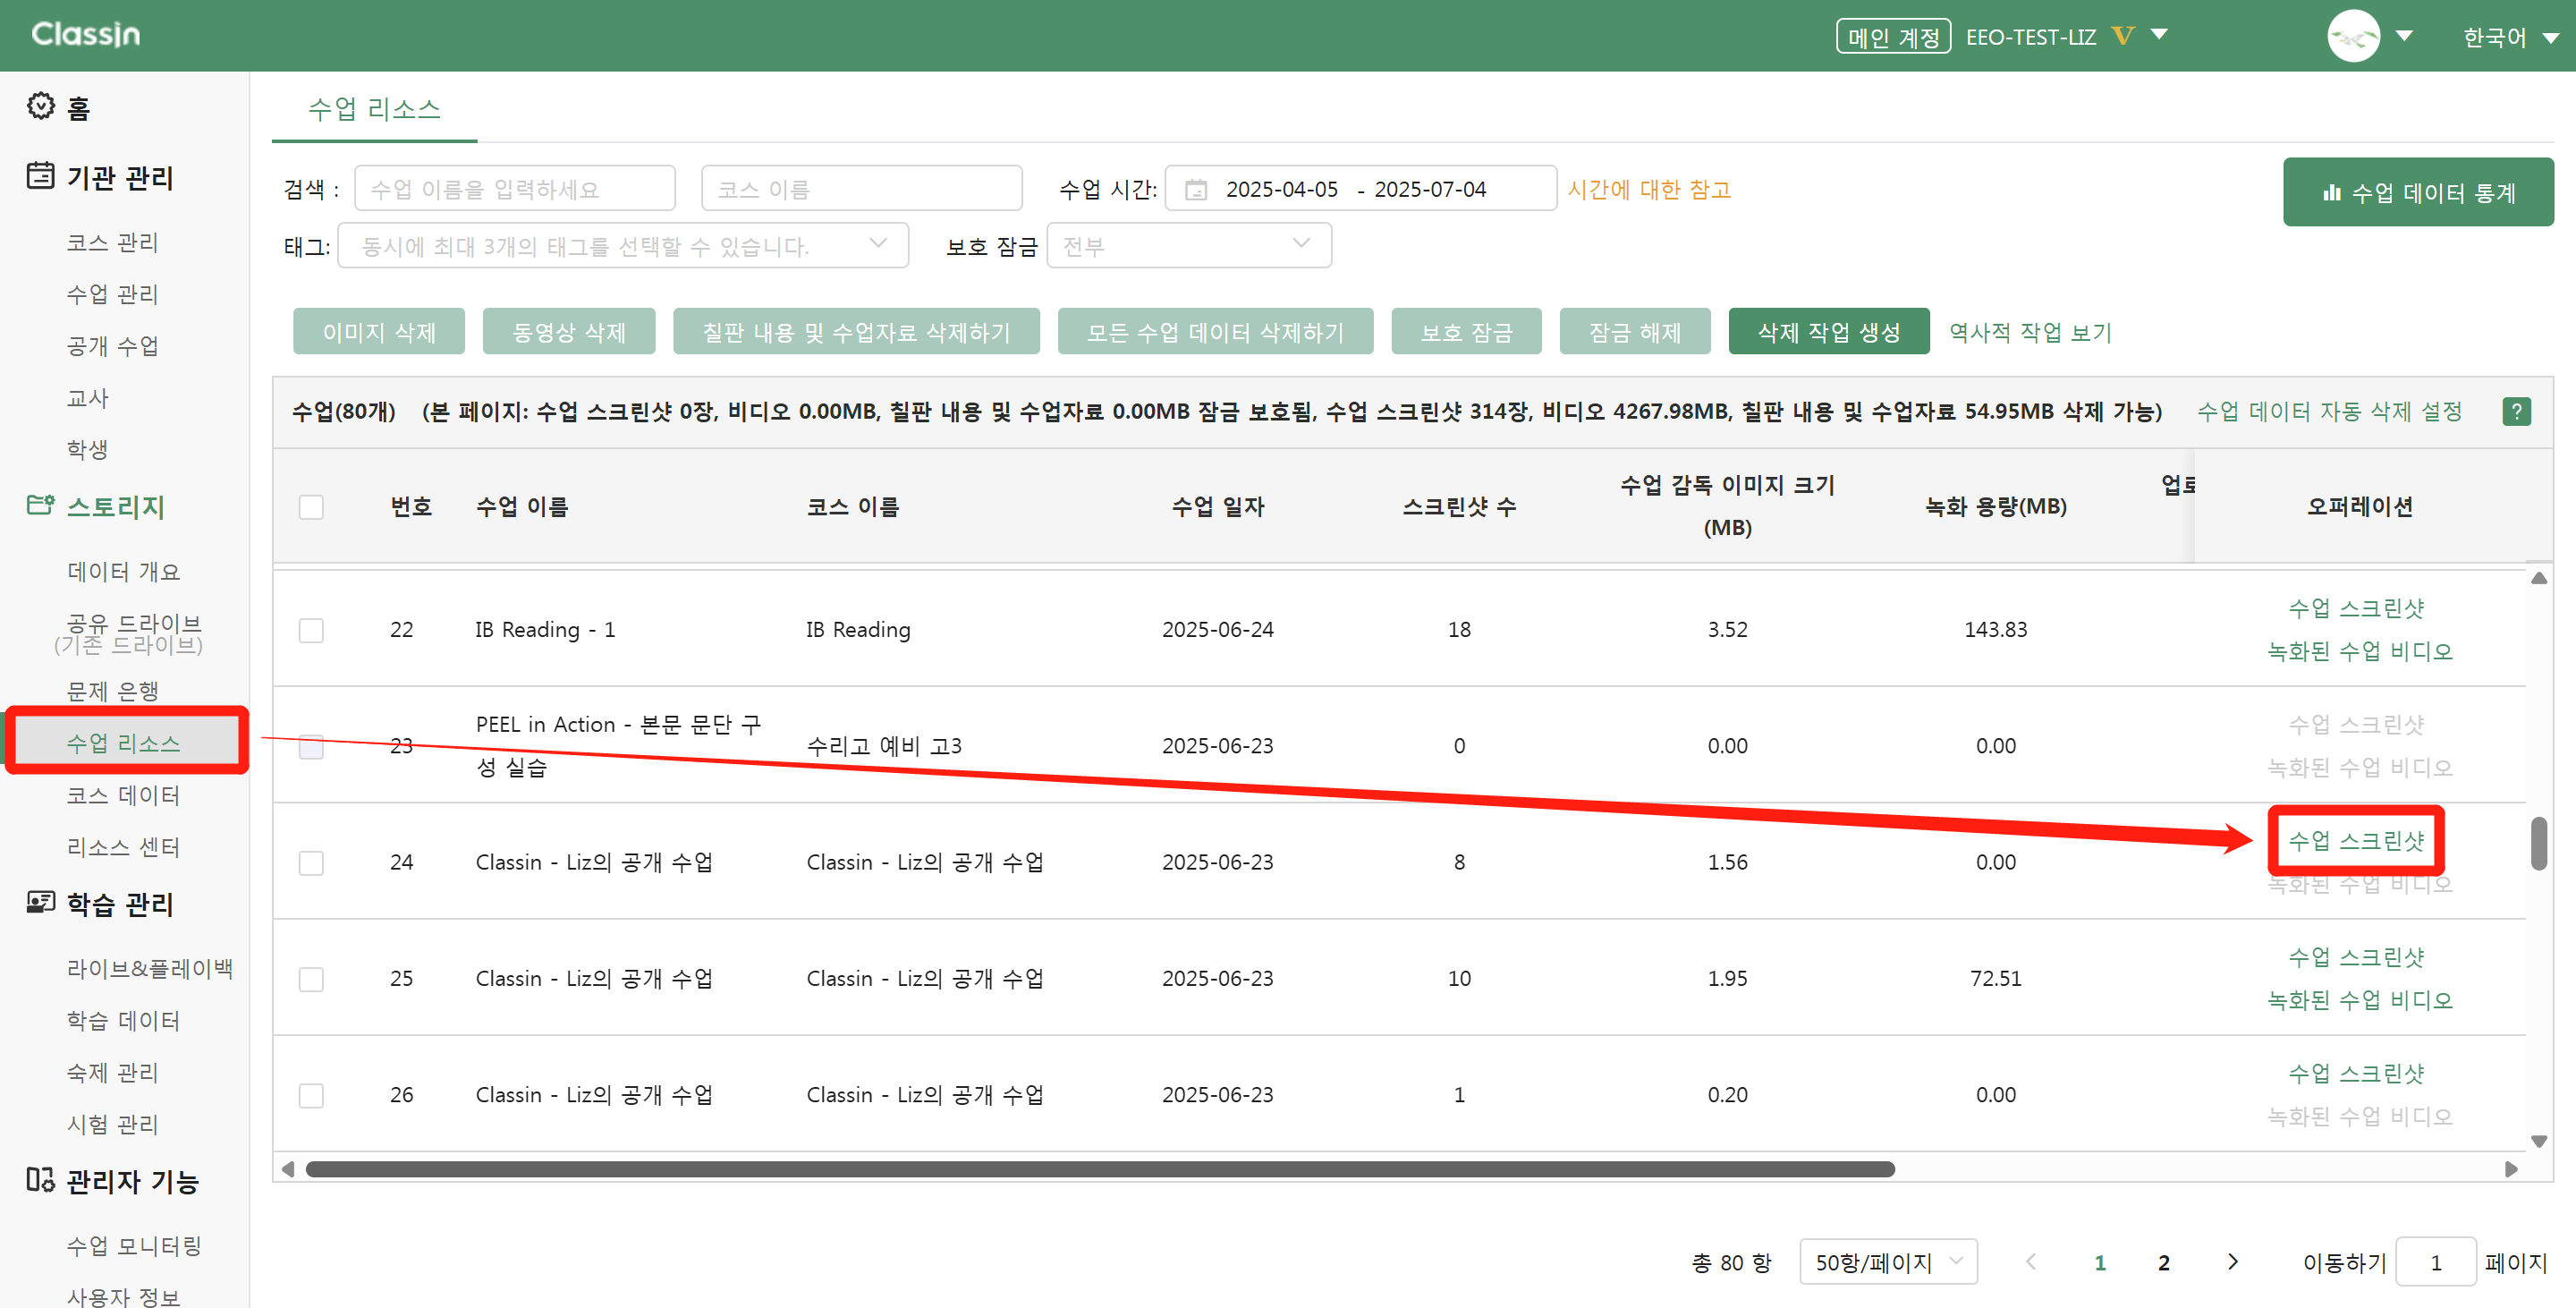Click the 수업 이름 search input
The width and height of the screenshot is (2576, 1308).
tap(515, 188)
